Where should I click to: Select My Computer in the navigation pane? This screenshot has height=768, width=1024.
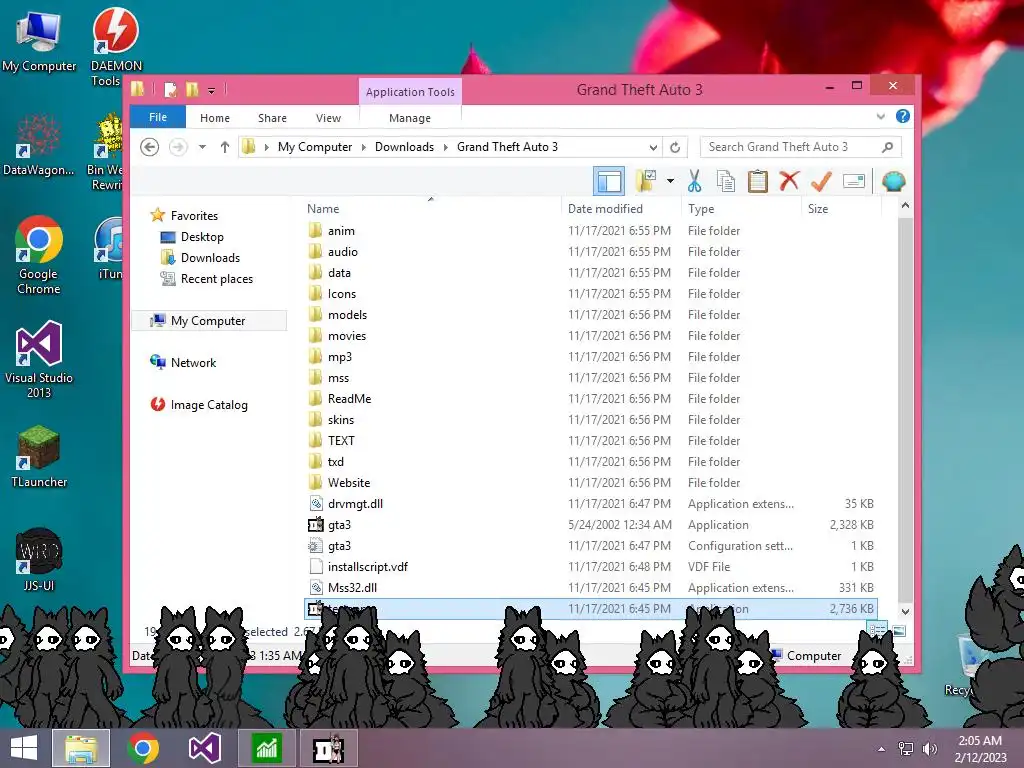point(209,321)
